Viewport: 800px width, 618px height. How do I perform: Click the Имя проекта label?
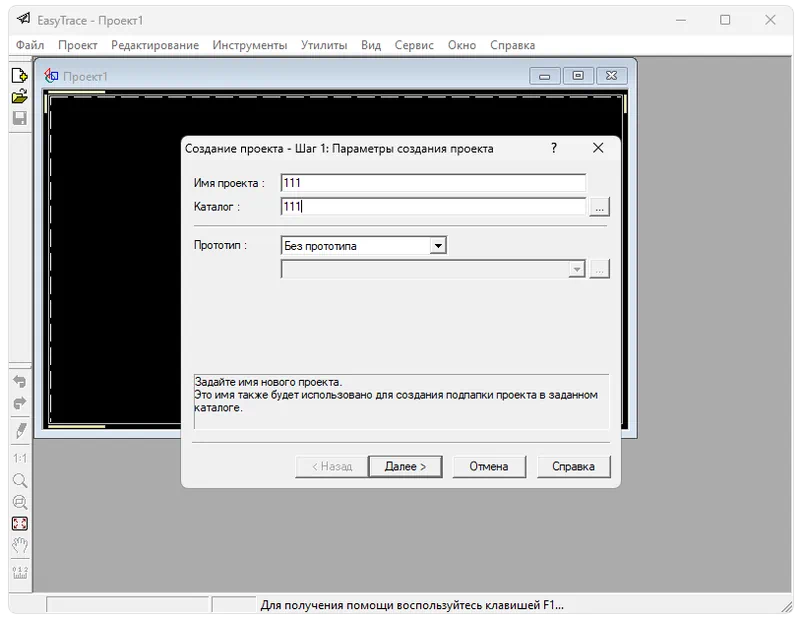tap(229, 183)
